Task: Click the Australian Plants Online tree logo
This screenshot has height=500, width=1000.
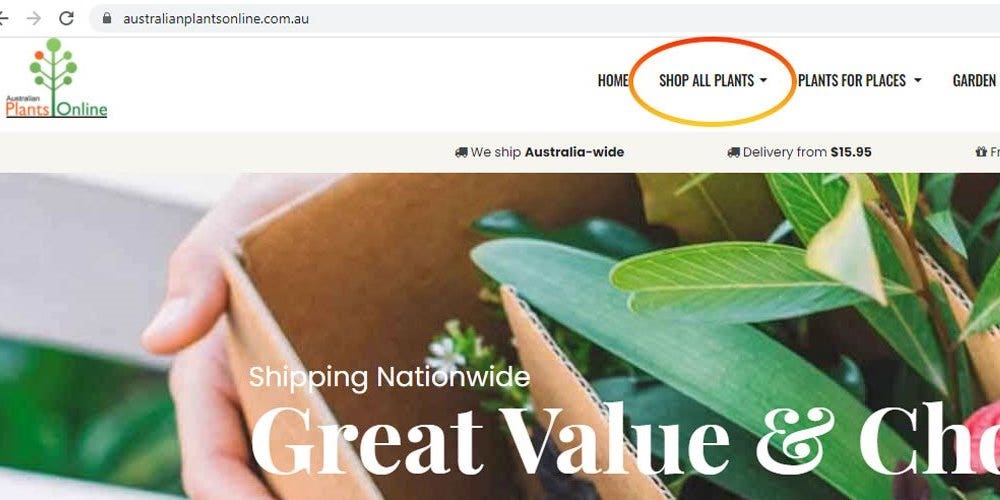Action: pos(56,78)
